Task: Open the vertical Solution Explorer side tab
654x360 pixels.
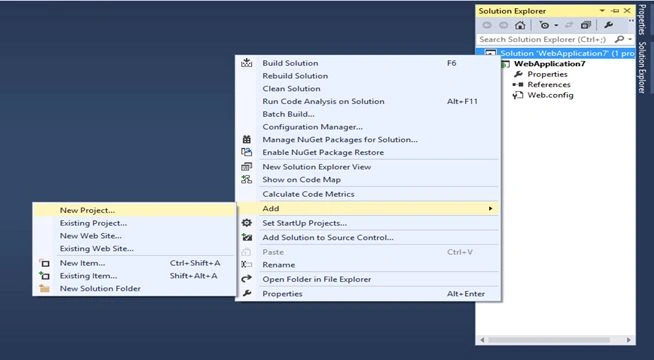Action: (643, 67)
